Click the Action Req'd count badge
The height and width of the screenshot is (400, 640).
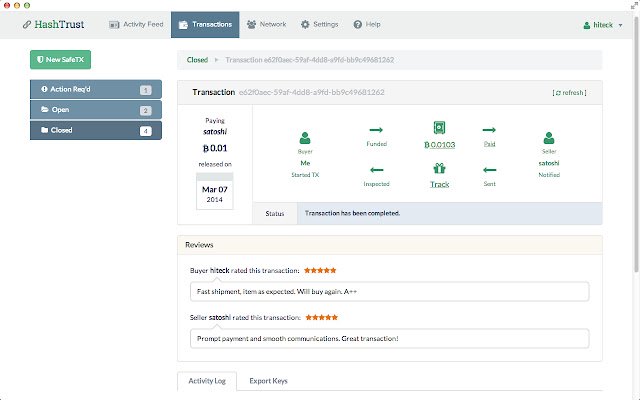[x=145, y=90]
